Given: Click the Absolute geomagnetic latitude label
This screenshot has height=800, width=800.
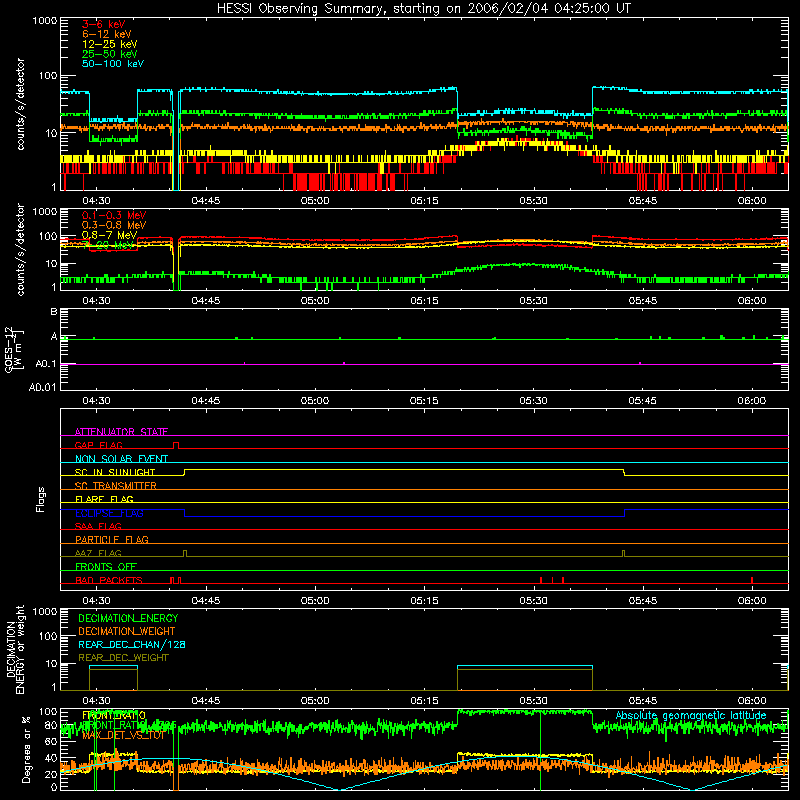Looking at the screenshot, I should click(x=691, y=715).
